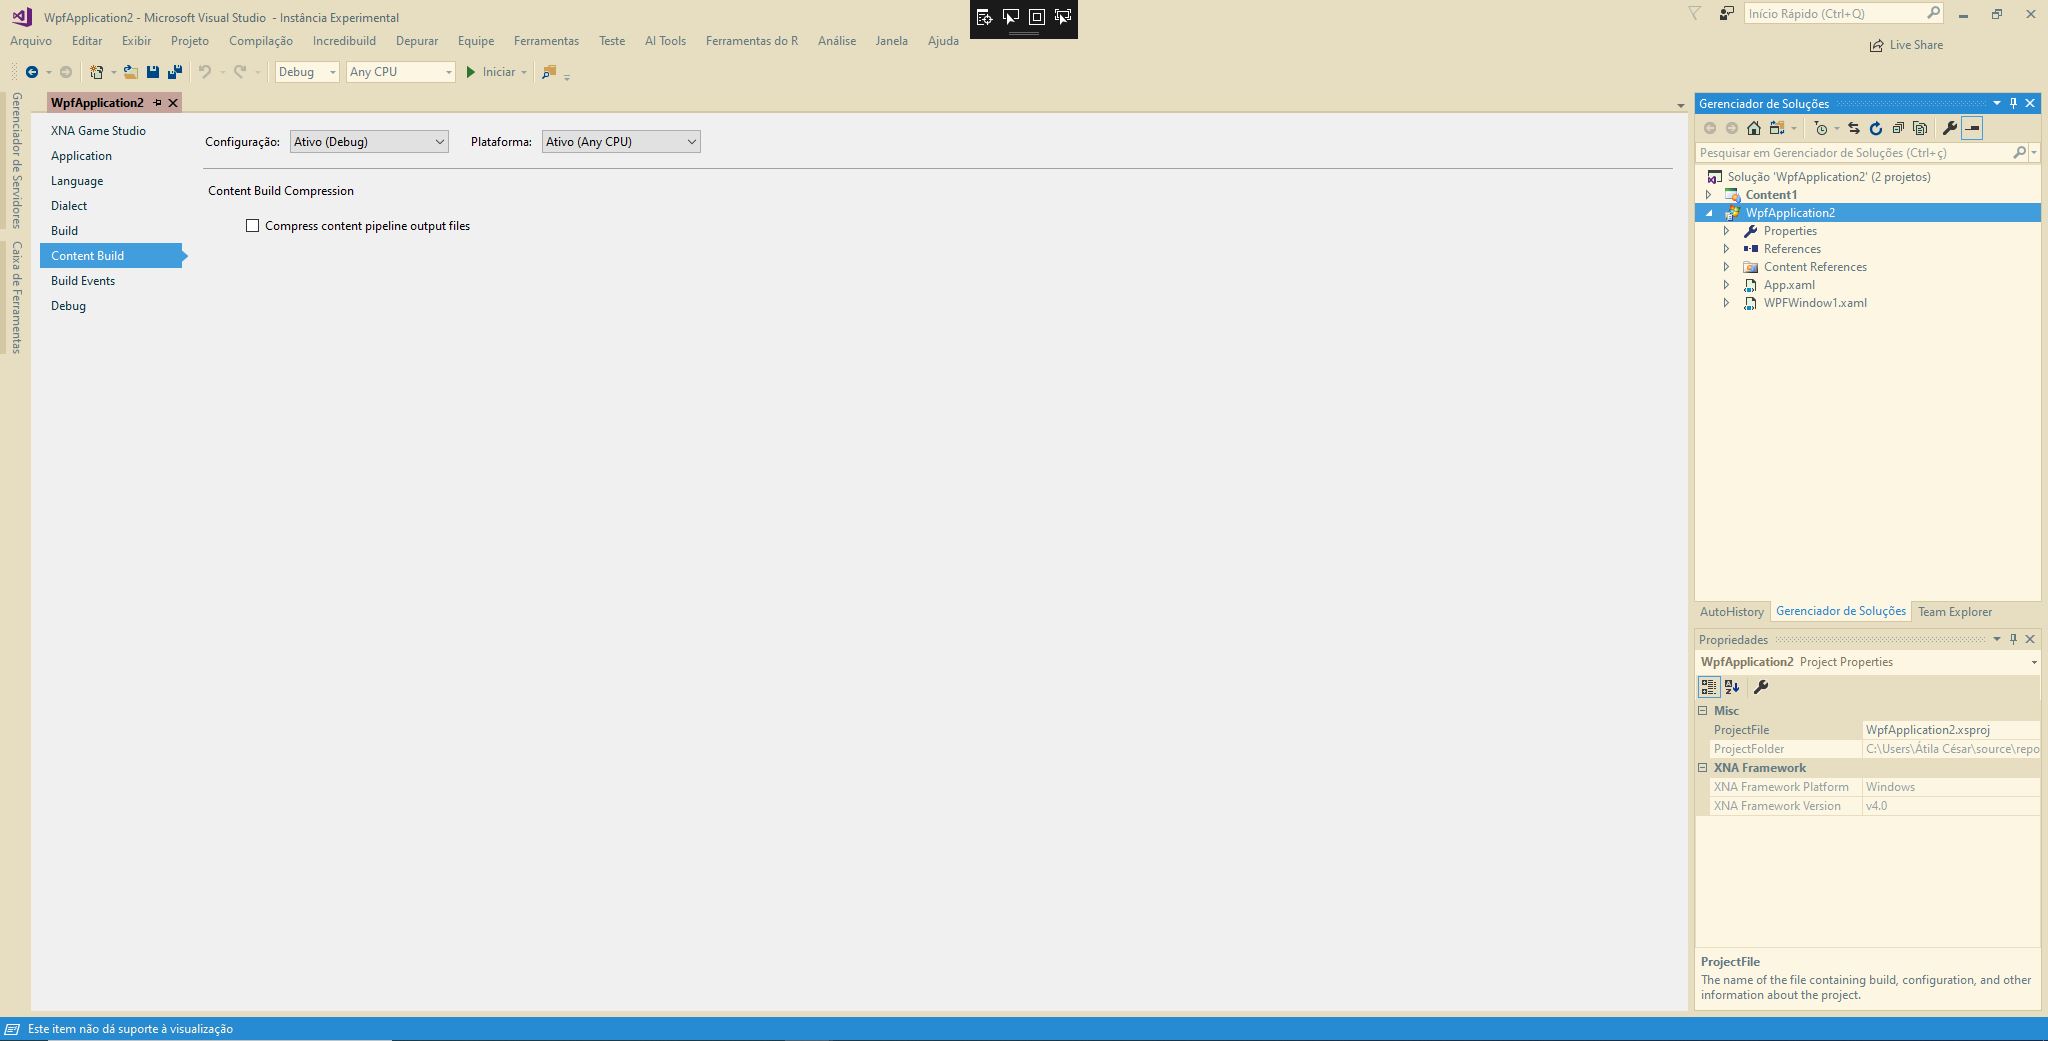Switch to the Team Explorer tab
The width and height of the screenshot is (2048, 1041).
(1958, 611)
